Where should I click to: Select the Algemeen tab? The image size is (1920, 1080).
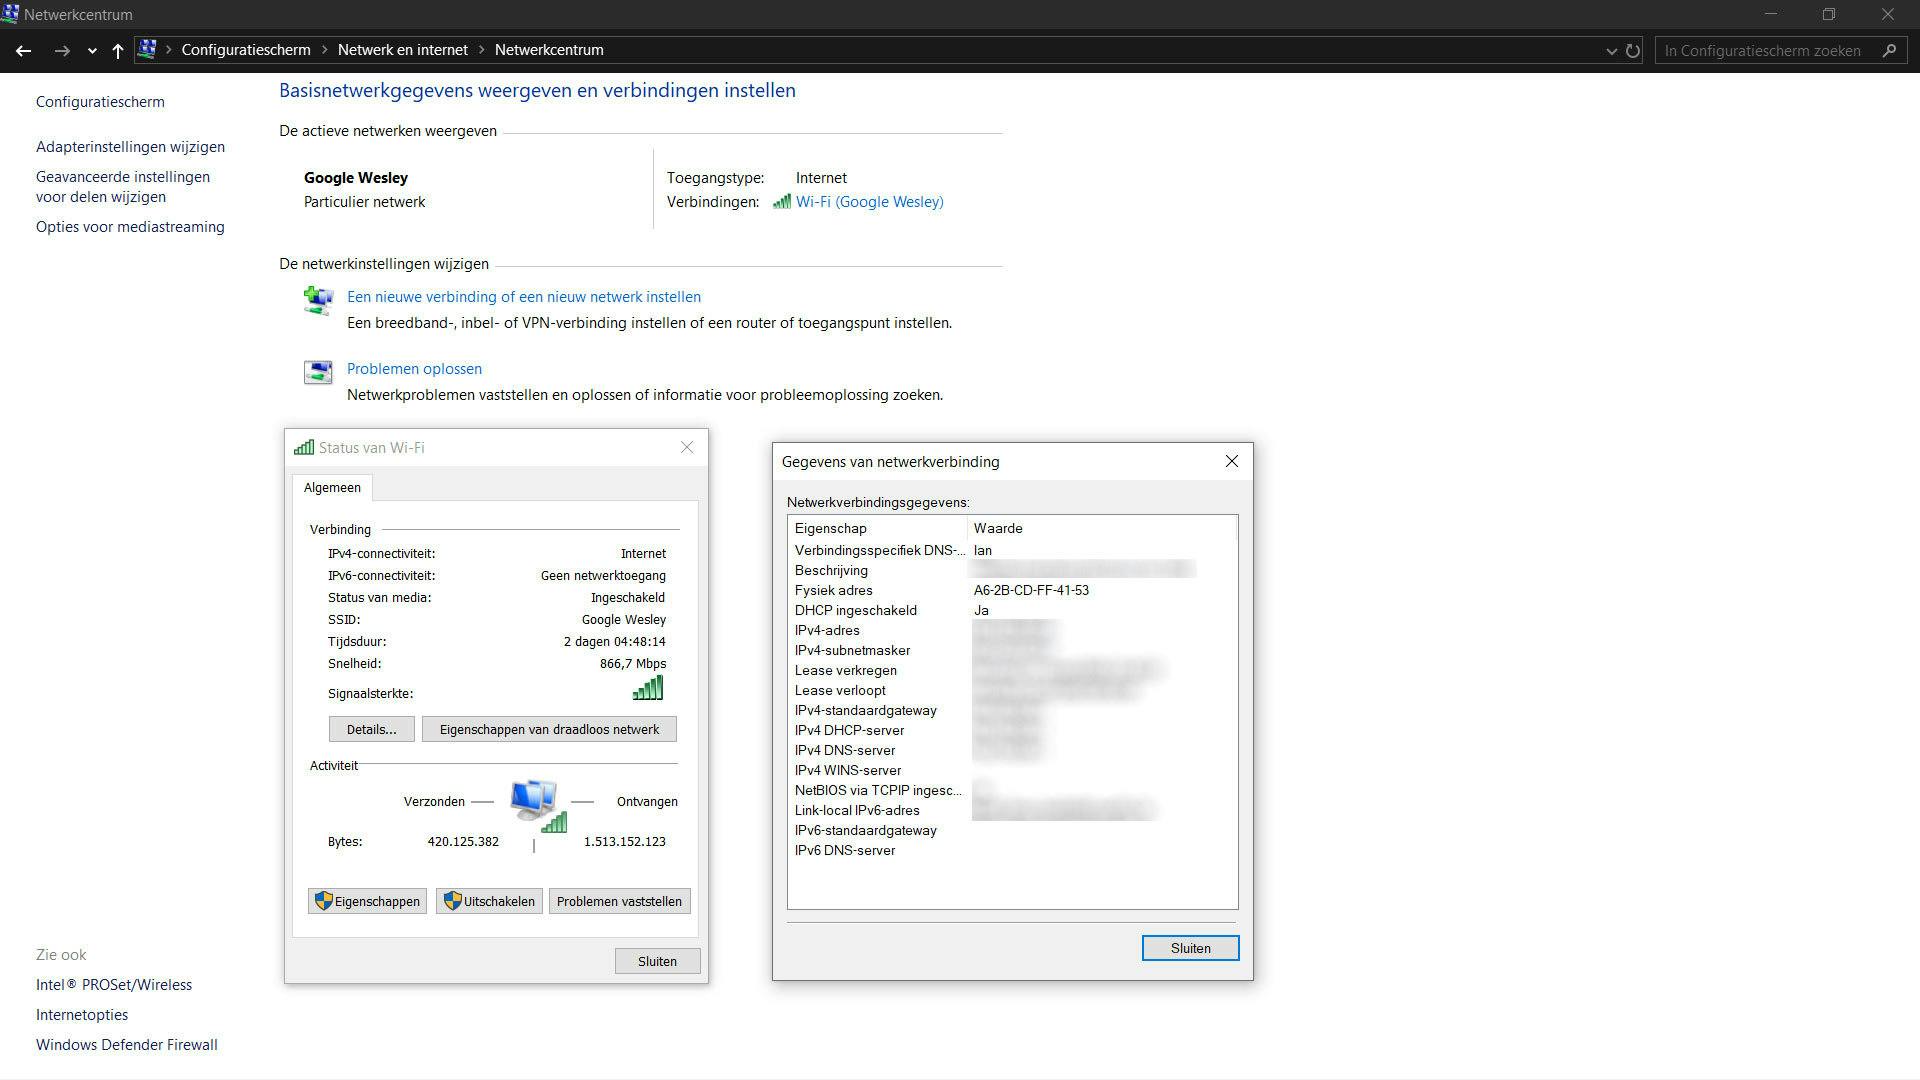click(331, 487)
